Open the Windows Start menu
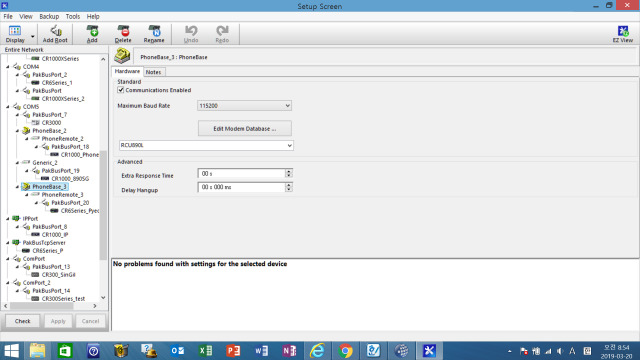640x360 pixels. tap(11, 351)
